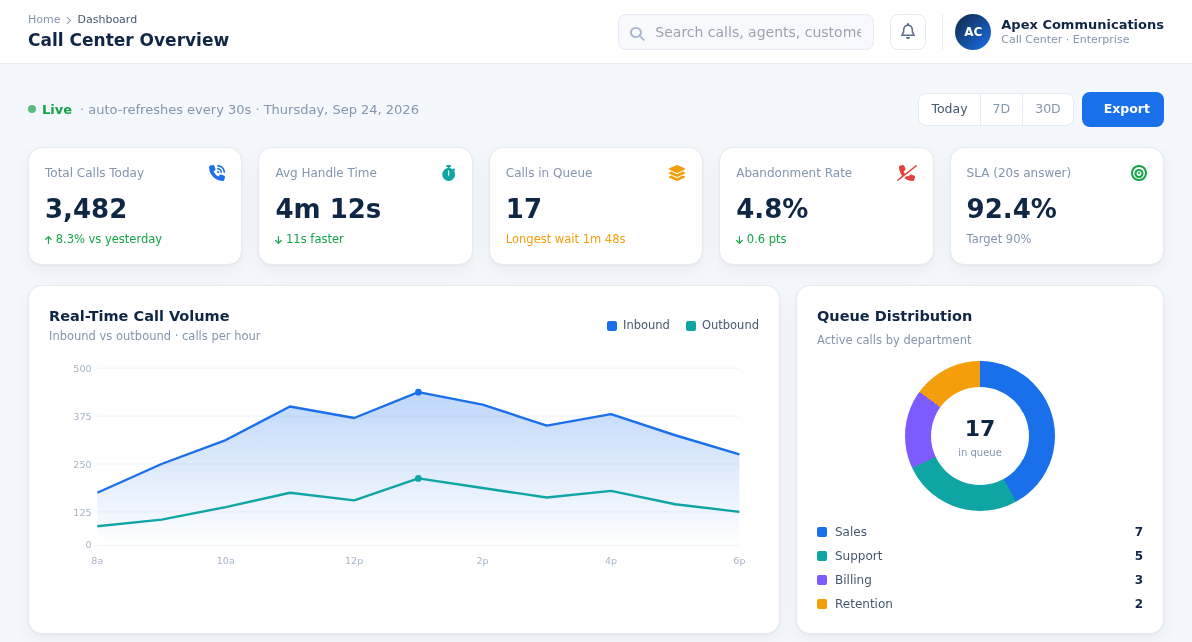Click the Target 90% text

click(x=999, y=239)
